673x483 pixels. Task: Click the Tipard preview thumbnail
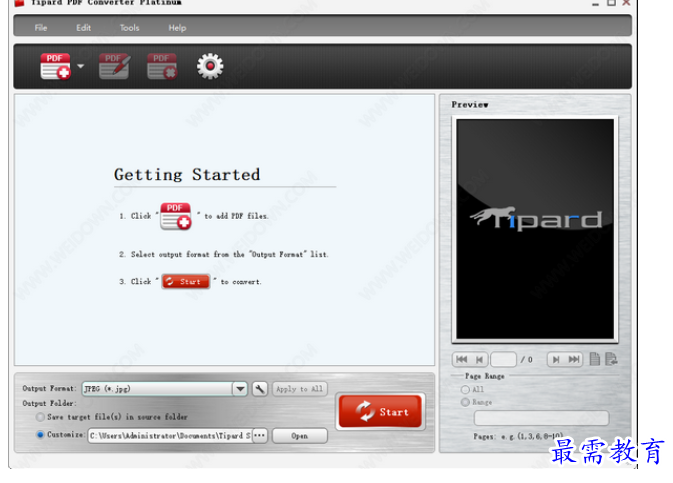pos(535,229)
